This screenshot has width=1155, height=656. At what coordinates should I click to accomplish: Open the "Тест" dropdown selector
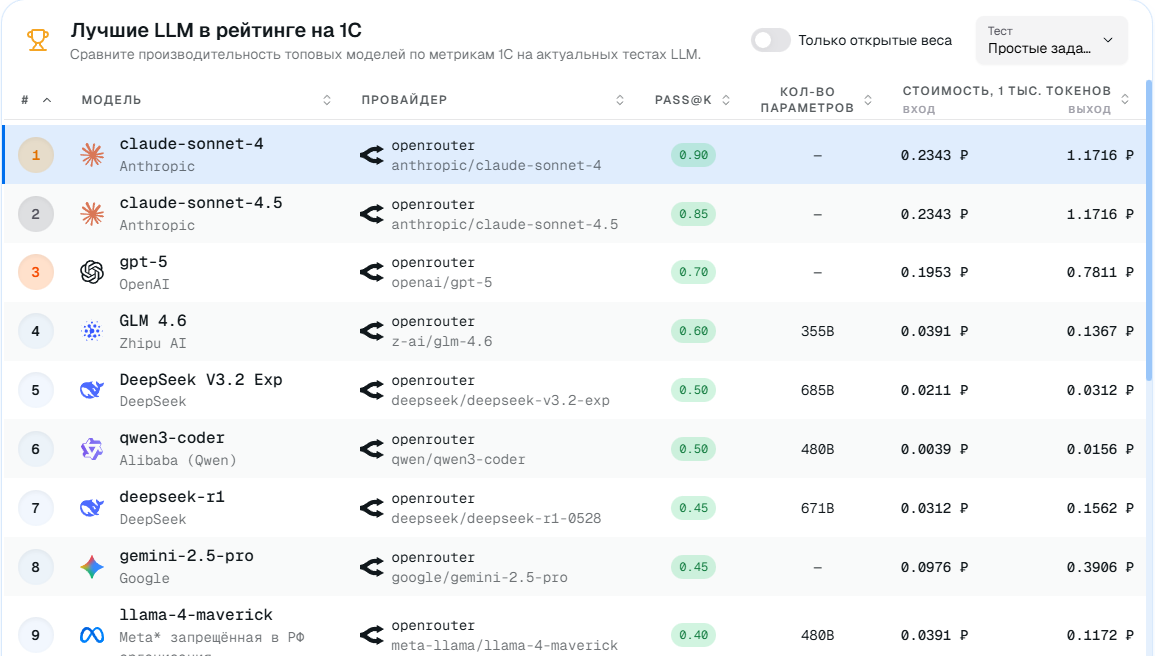(1051, 40)
